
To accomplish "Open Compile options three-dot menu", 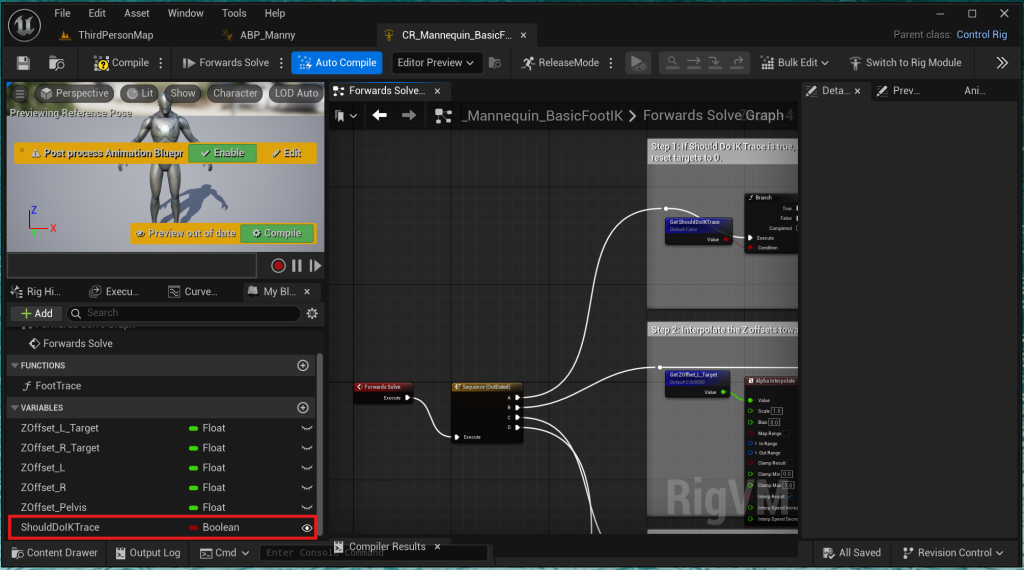I will click(x=161, y=63).
